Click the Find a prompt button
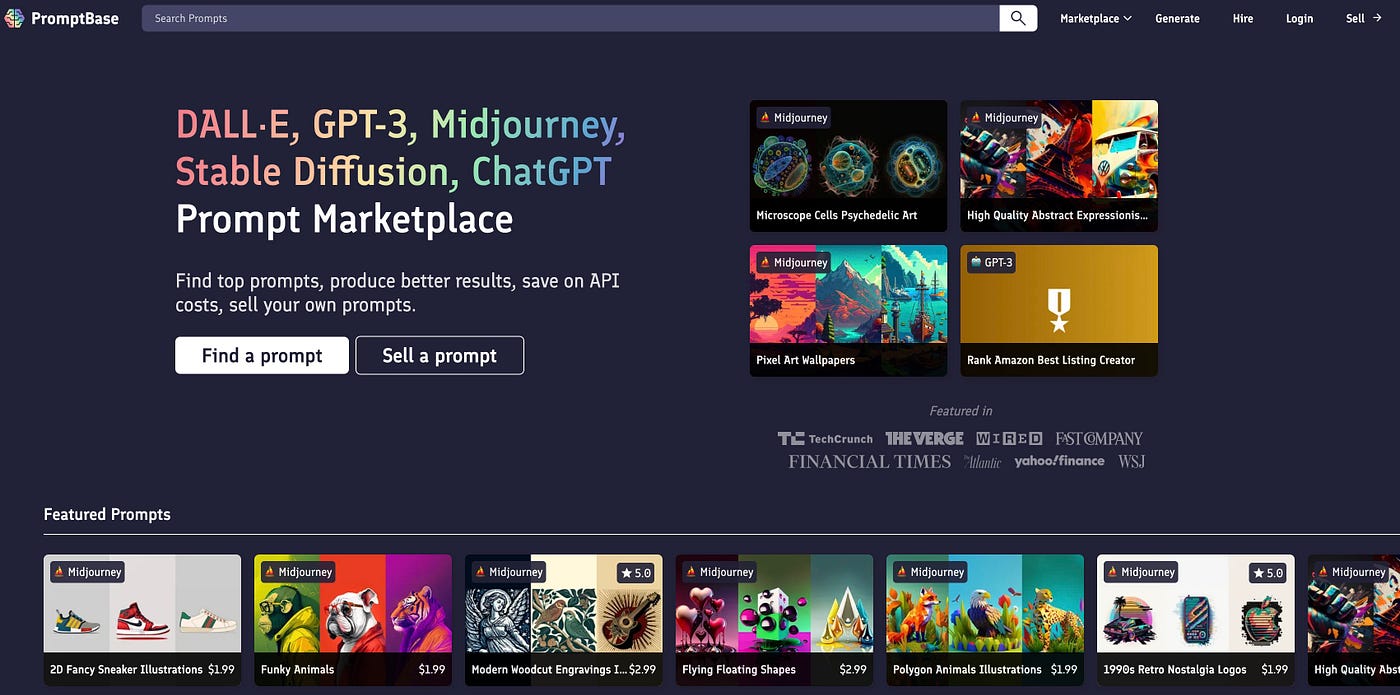Image resolution: width=1400 pixels, height=695 pixels. click(262, 355)
